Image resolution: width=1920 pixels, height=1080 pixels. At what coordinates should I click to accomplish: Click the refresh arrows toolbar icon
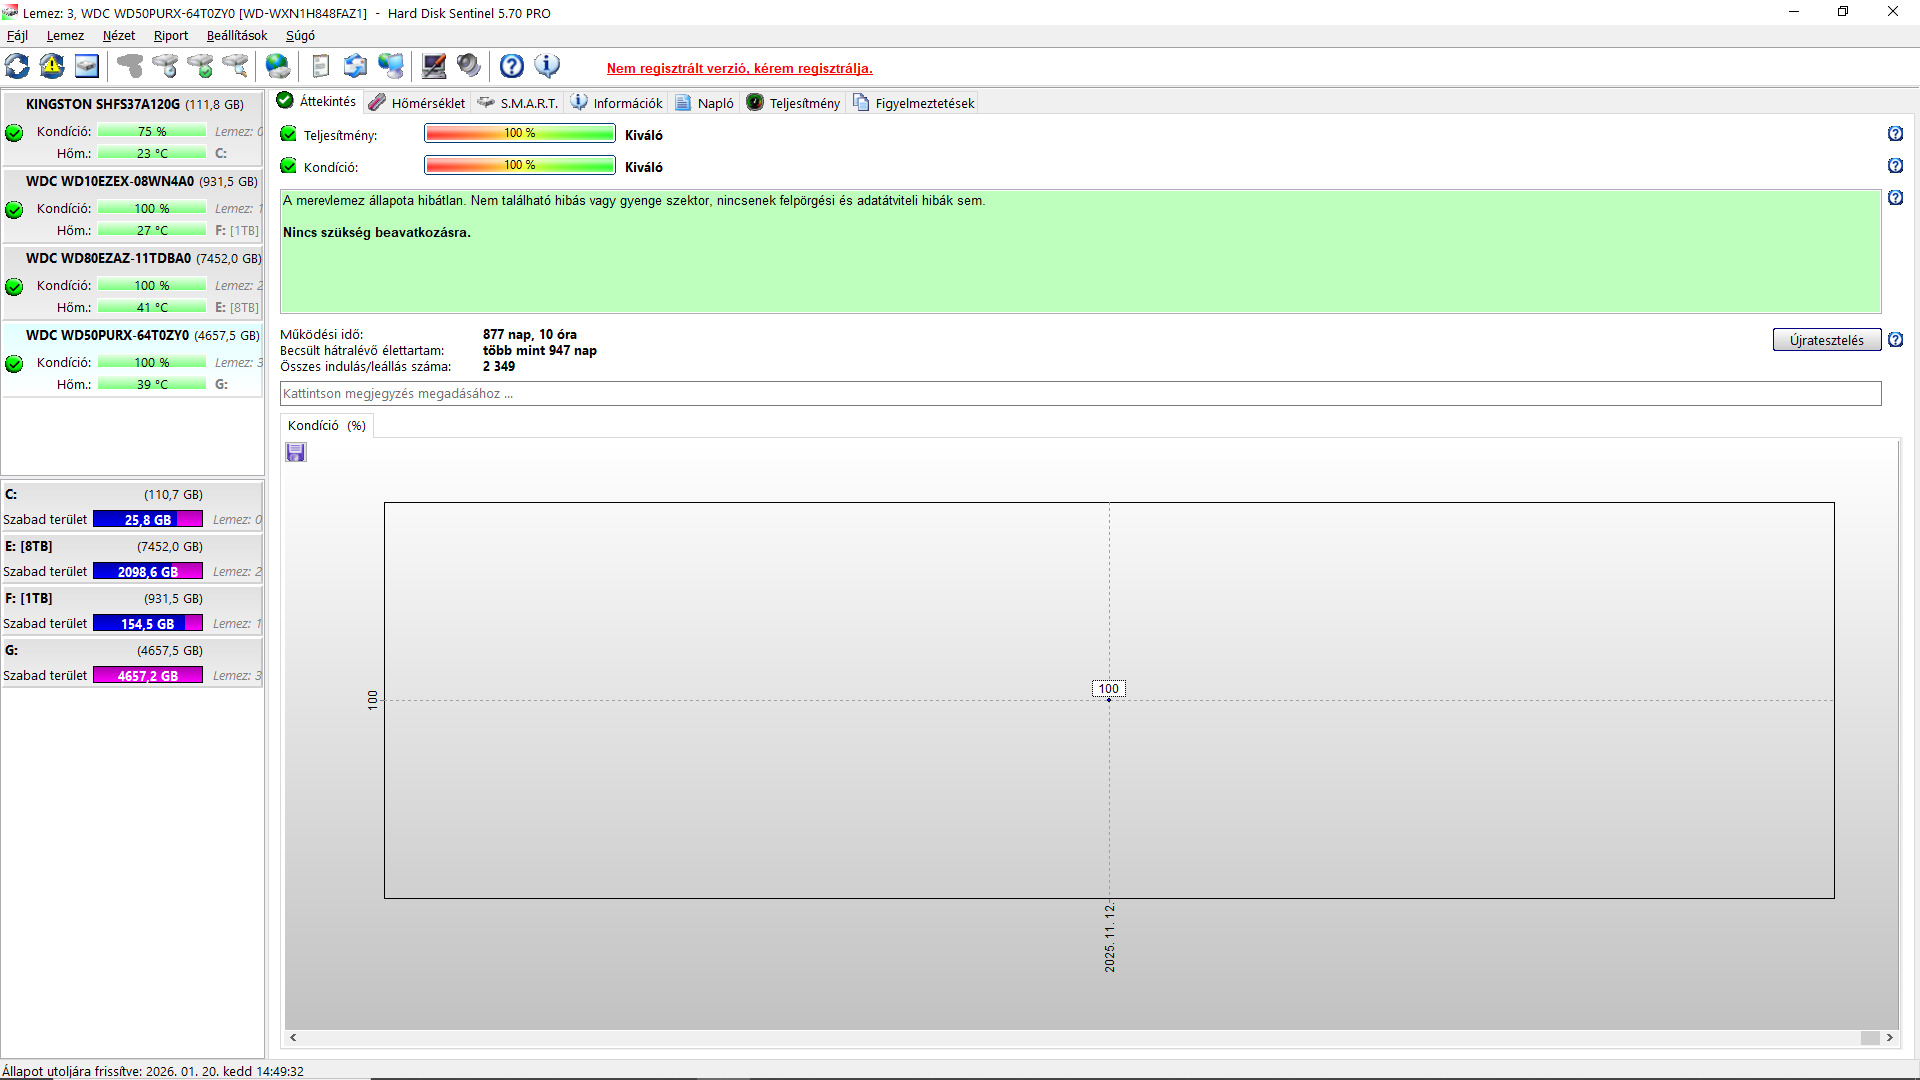[17, 67]
